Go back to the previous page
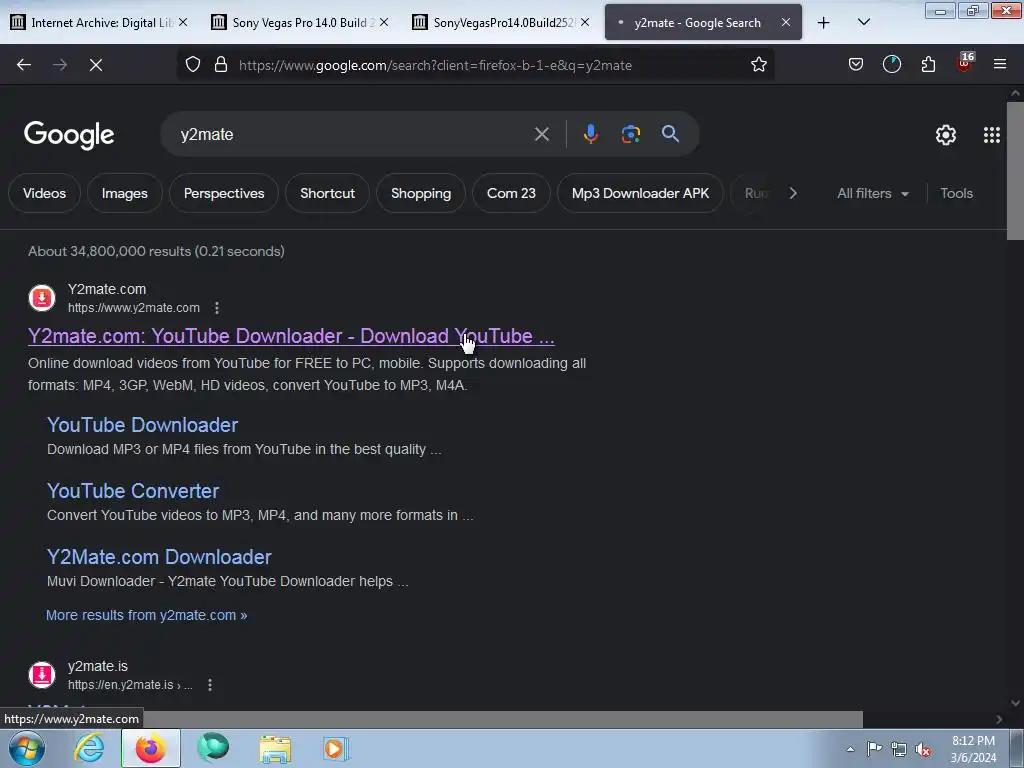The image size is (1024, 768). click(x=24, y=65)
